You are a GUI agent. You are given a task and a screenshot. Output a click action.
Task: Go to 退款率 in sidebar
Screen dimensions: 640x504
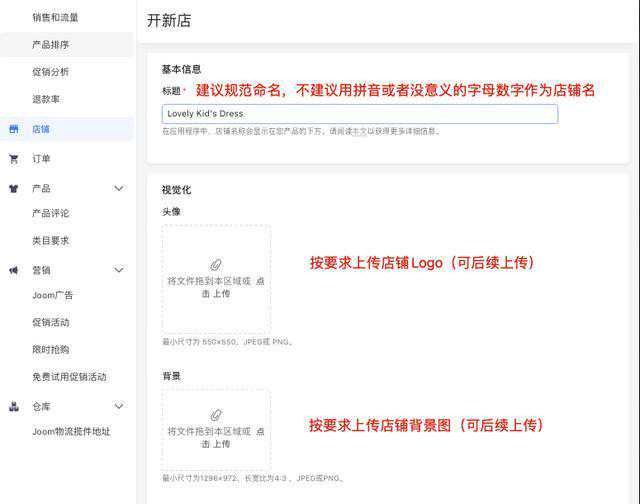pyautogui.click(x=46, y=99)
